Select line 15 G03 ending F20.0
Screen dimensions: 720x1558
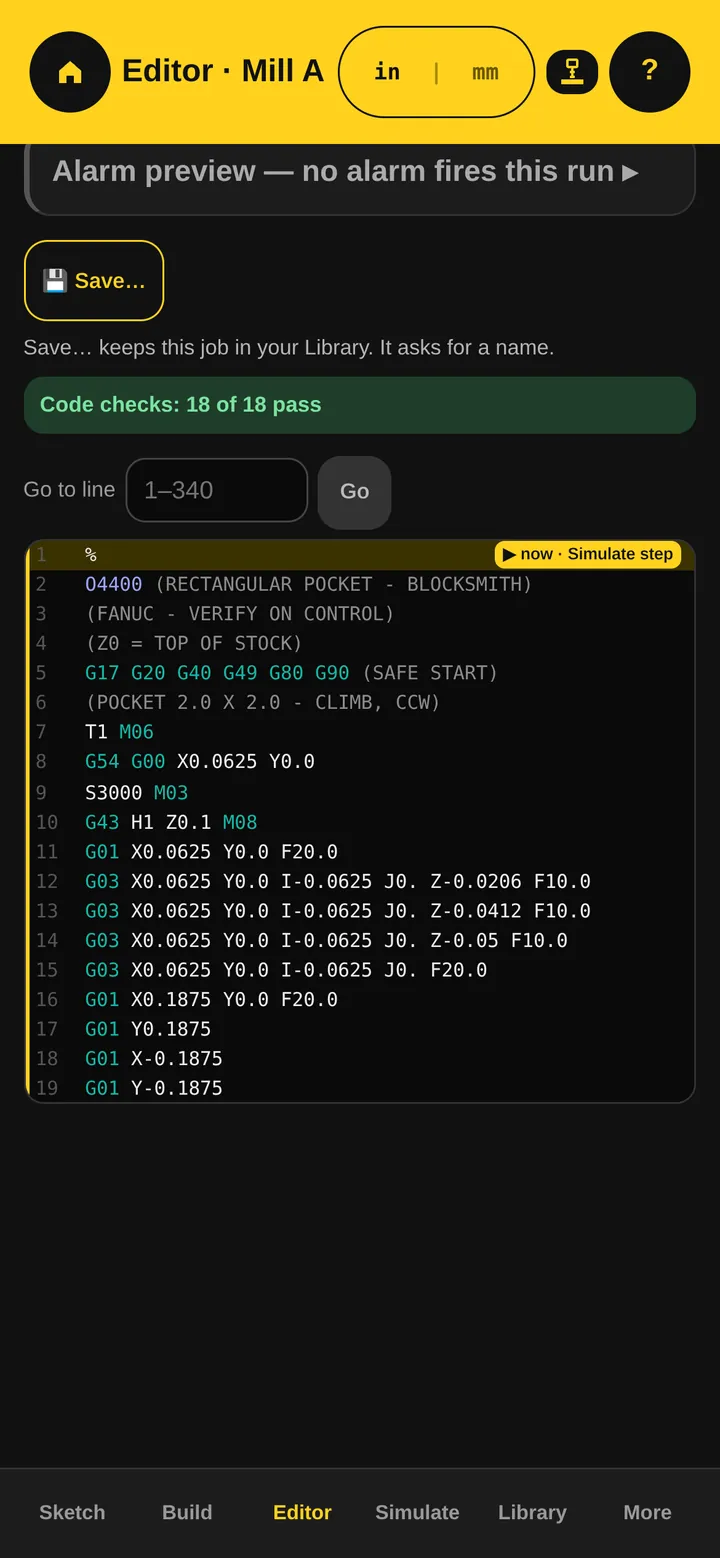[360, 970]
